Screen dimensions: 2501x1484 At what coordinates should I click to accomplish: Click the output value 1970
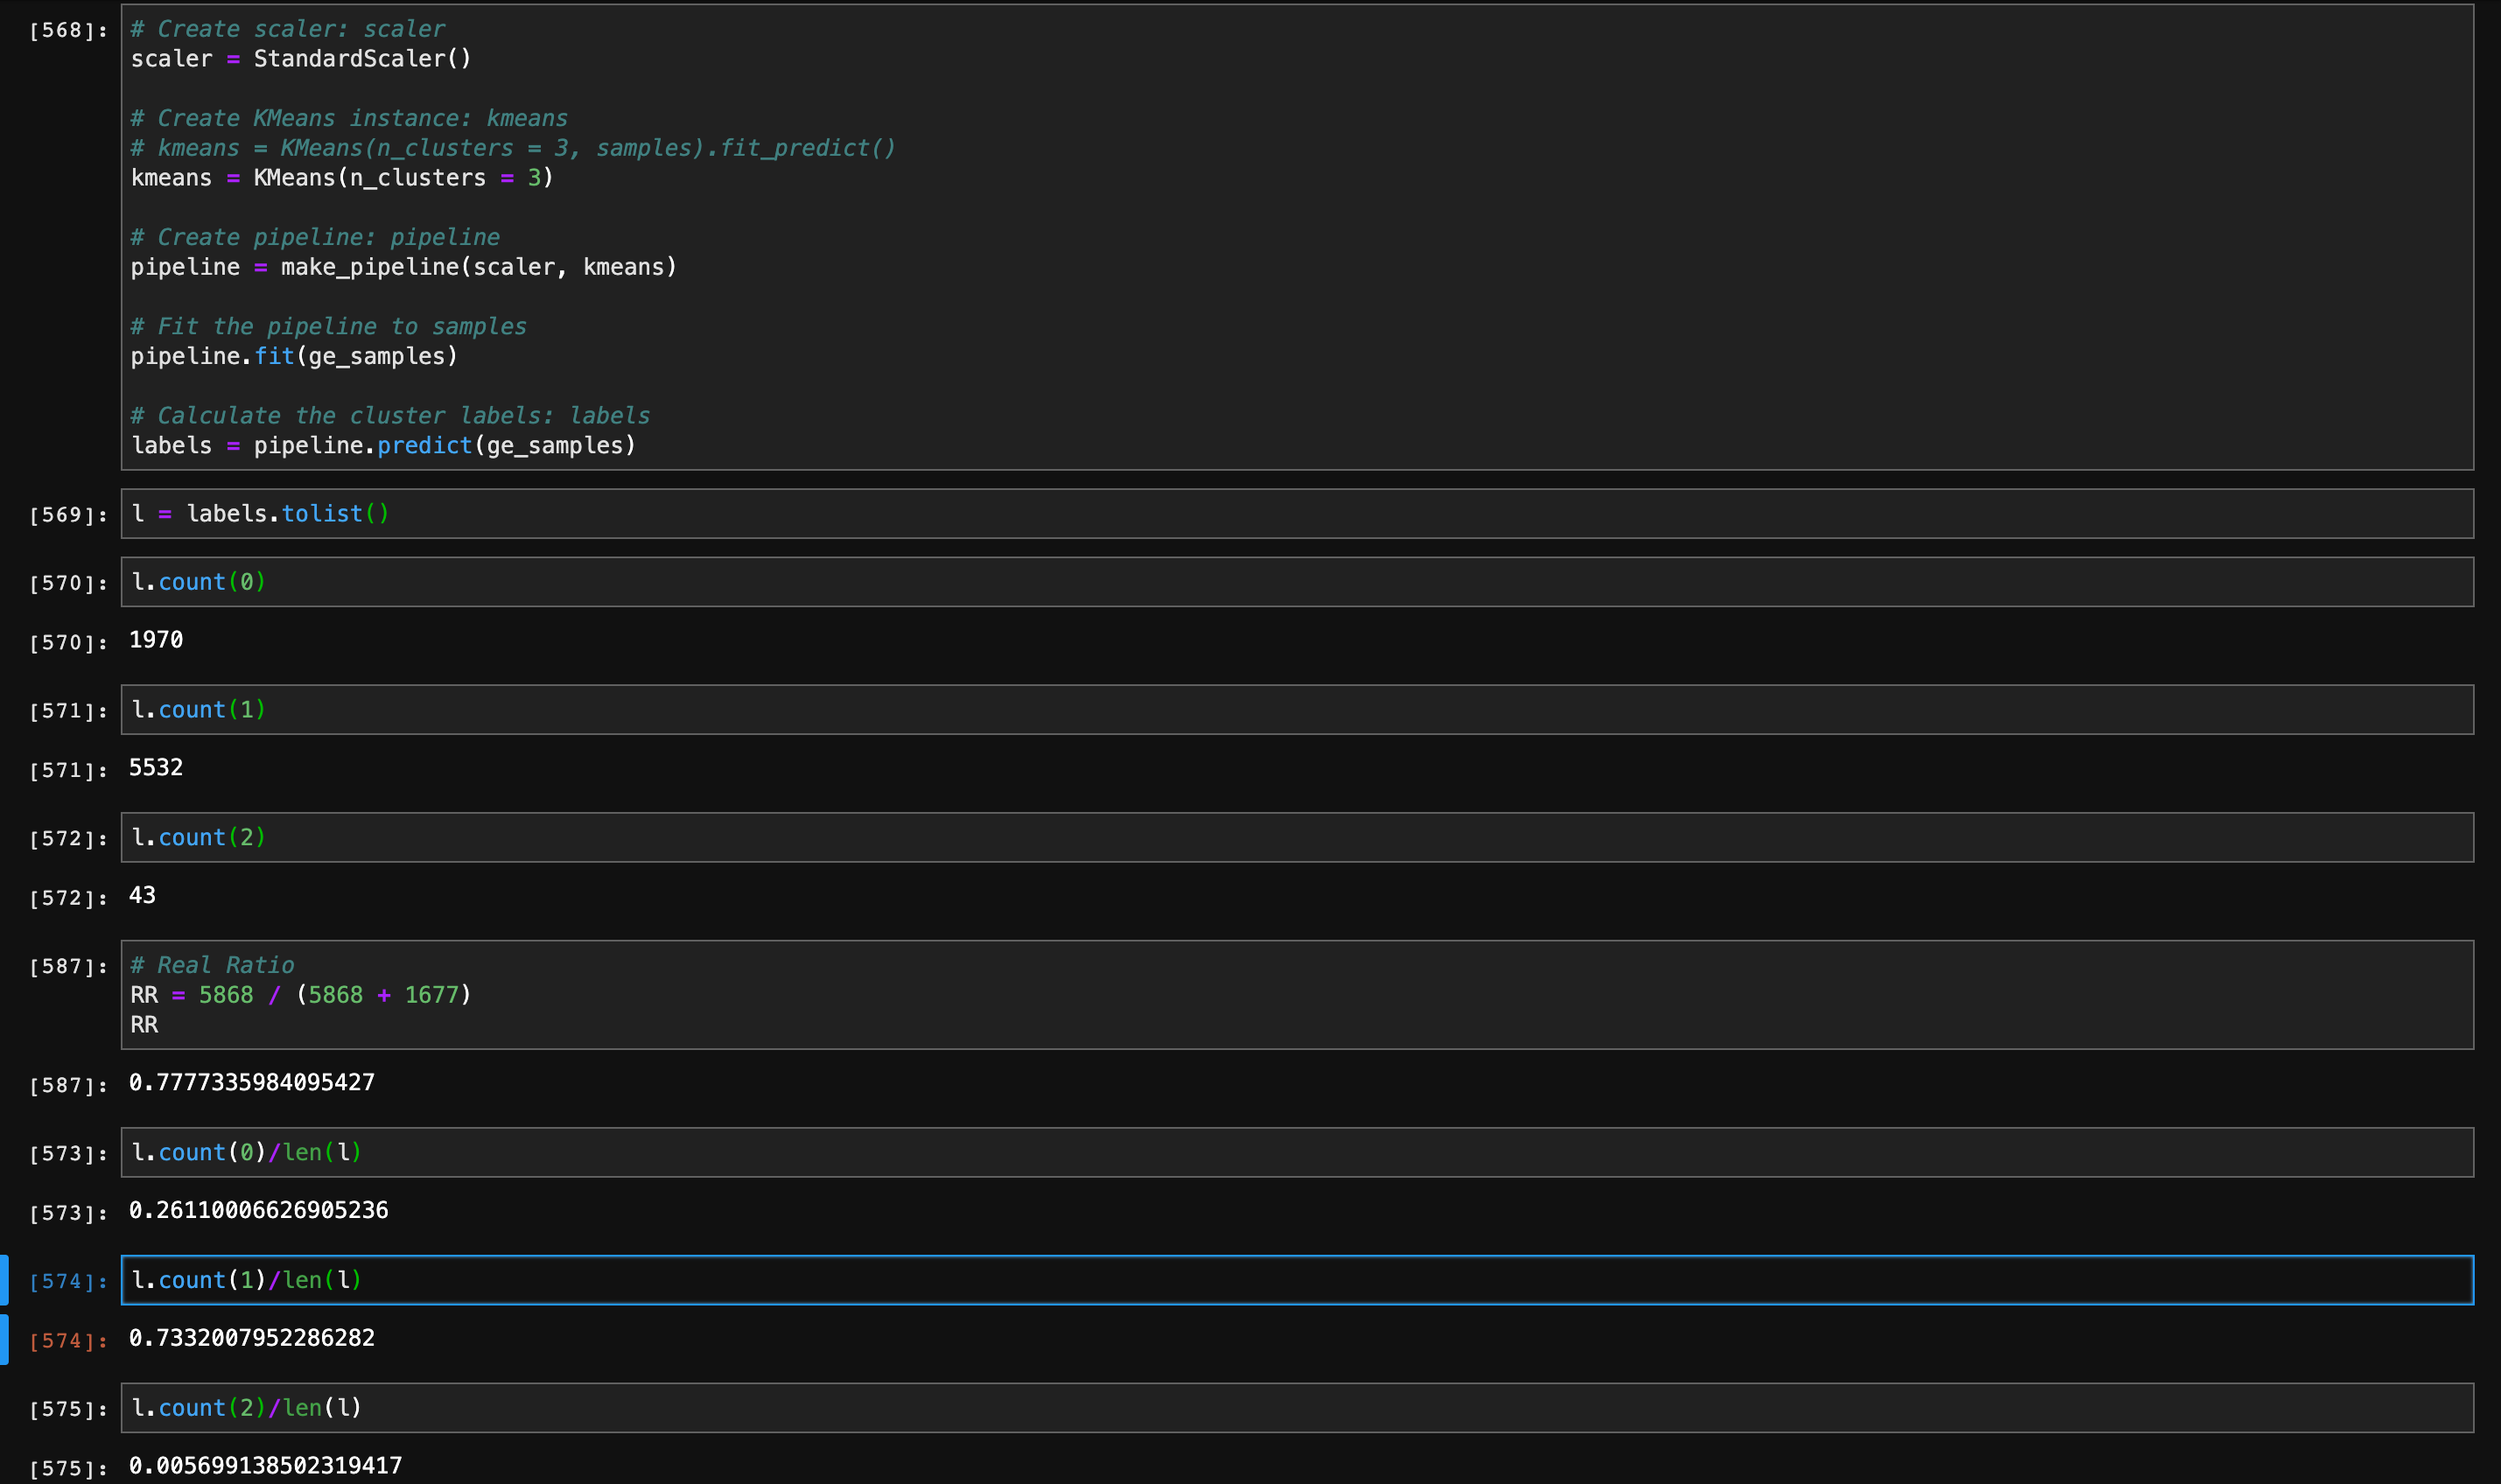click(156, 640)
